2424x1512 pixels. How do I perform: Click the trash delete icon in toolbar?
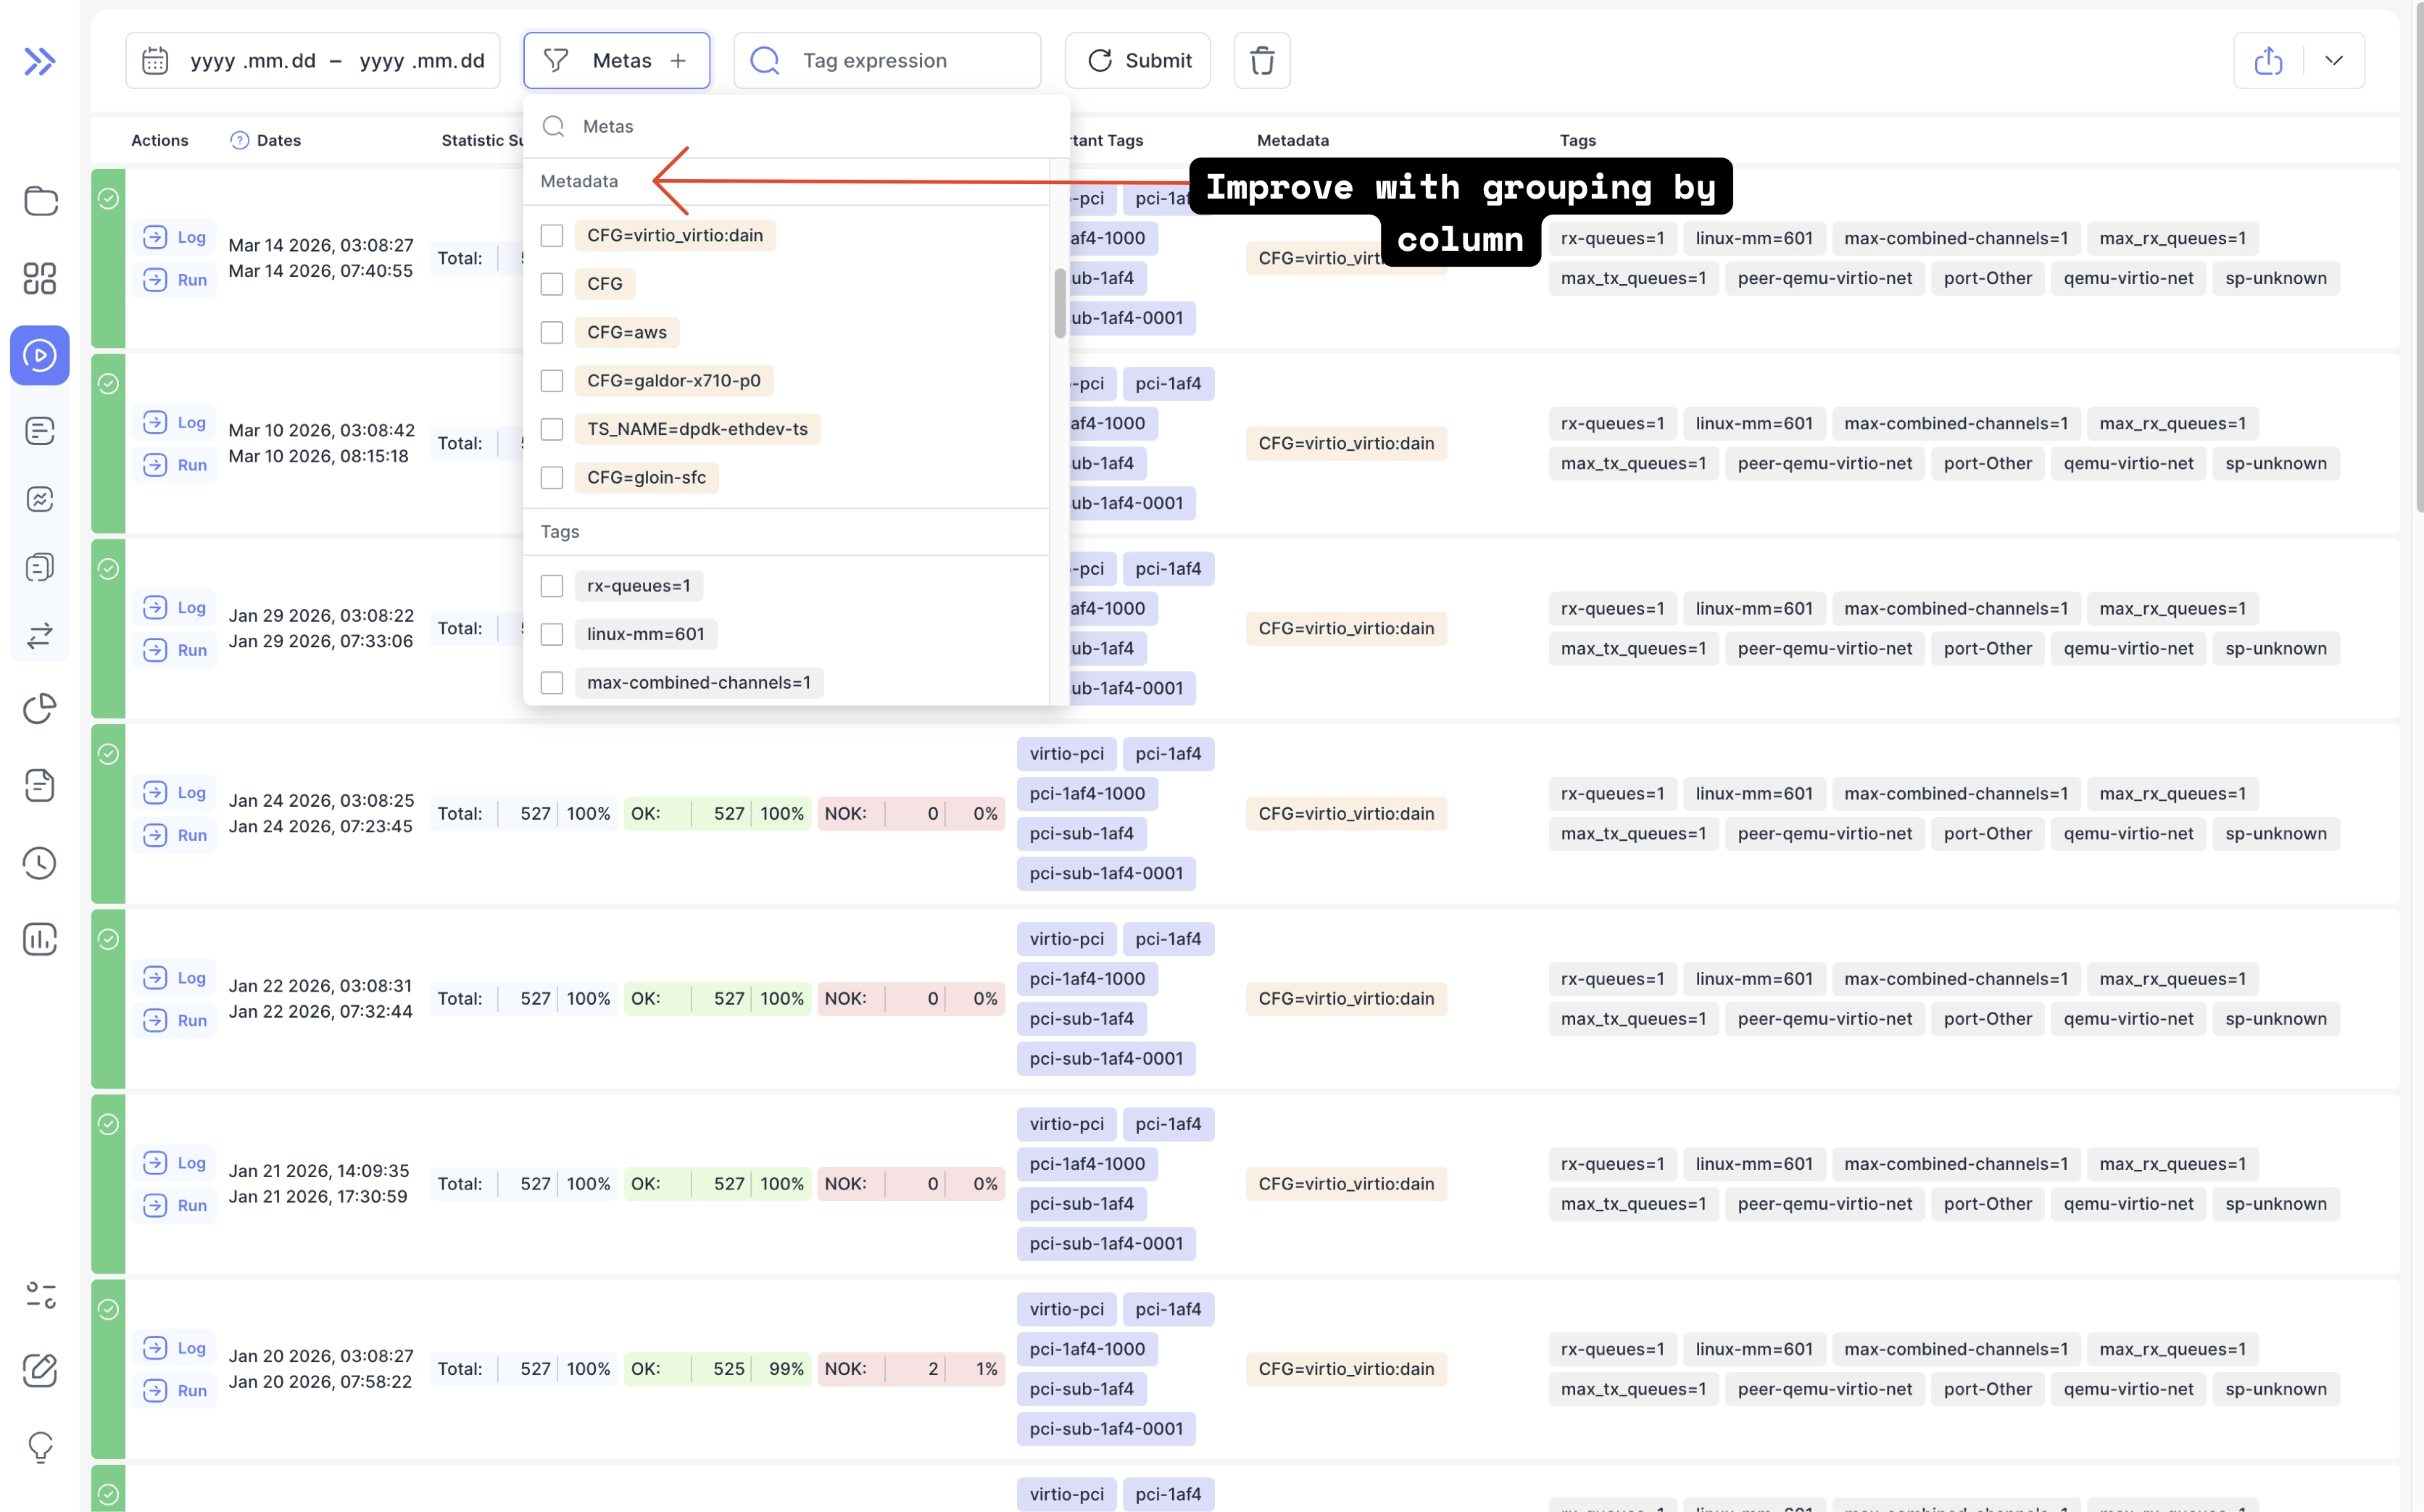click(x=1261, y=61)
